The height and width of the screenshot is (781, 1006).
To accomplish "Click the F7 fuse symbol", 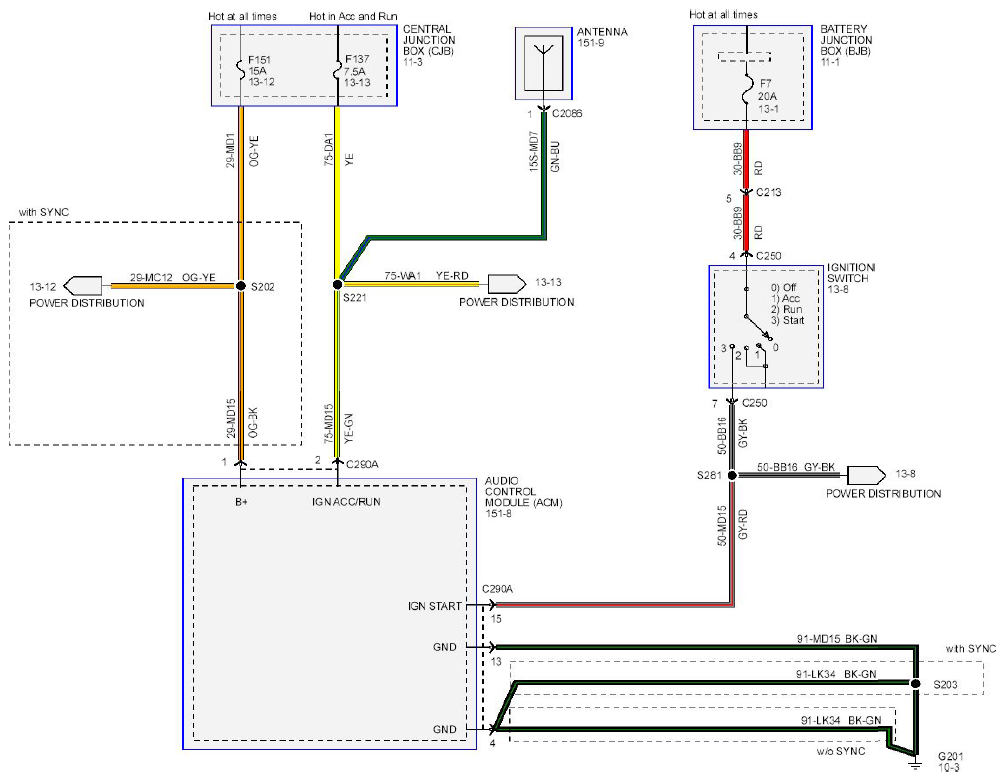I will point(746,90).
